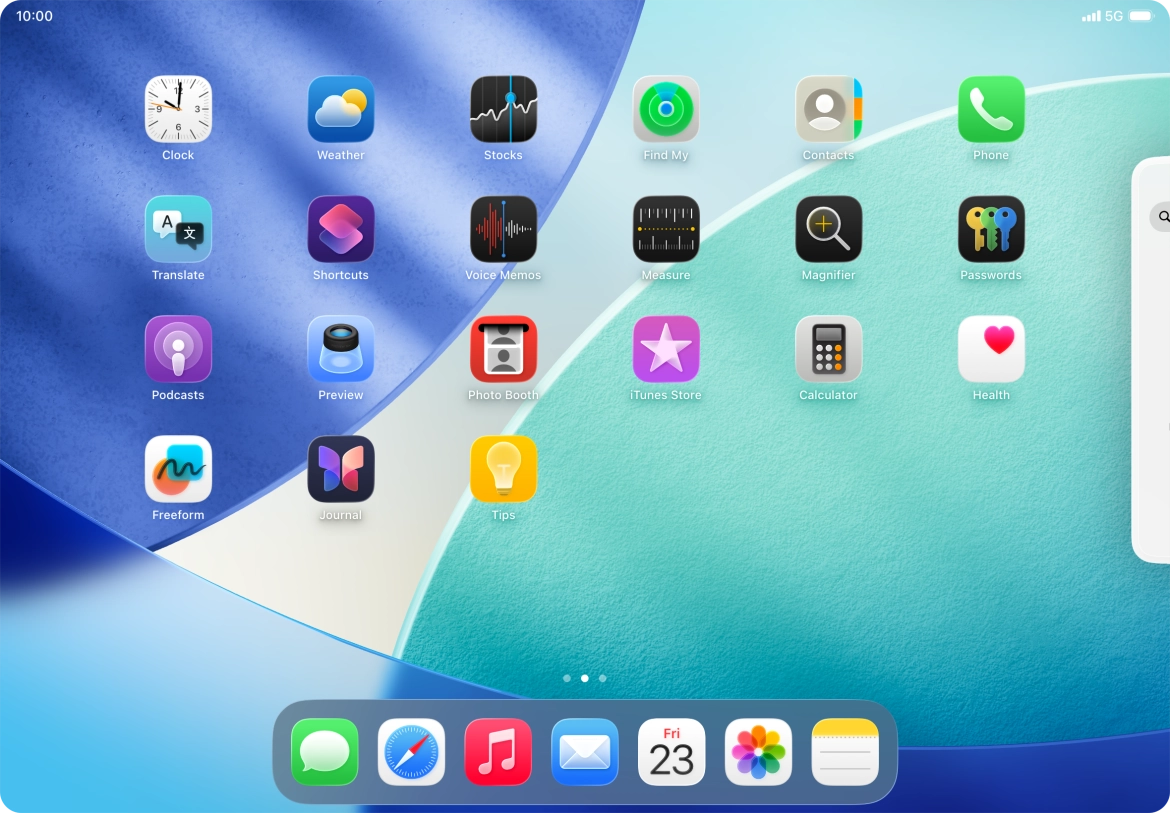Open the Stocks app
1170x813 pixels.
[503, 109]
